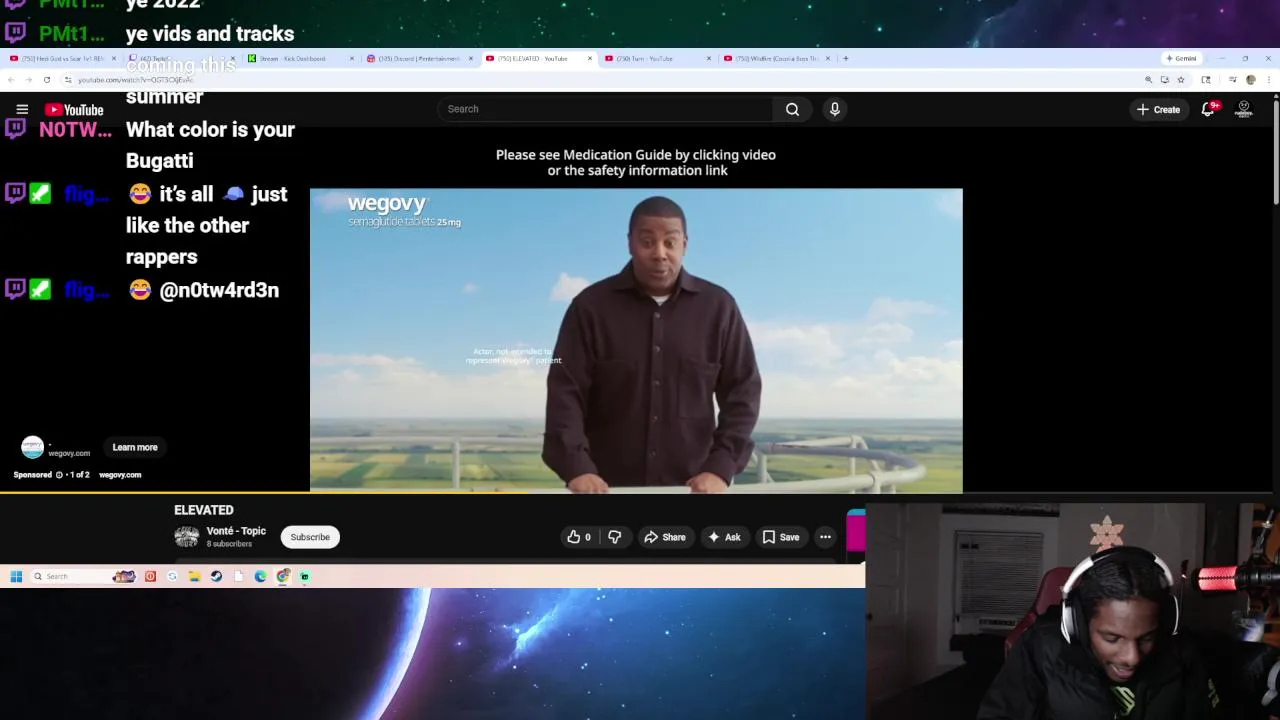Image resolution: width=1280 pixels, height=720 pixels.
Task: Save the video to a playlist
Action: (x=781, y=537)
